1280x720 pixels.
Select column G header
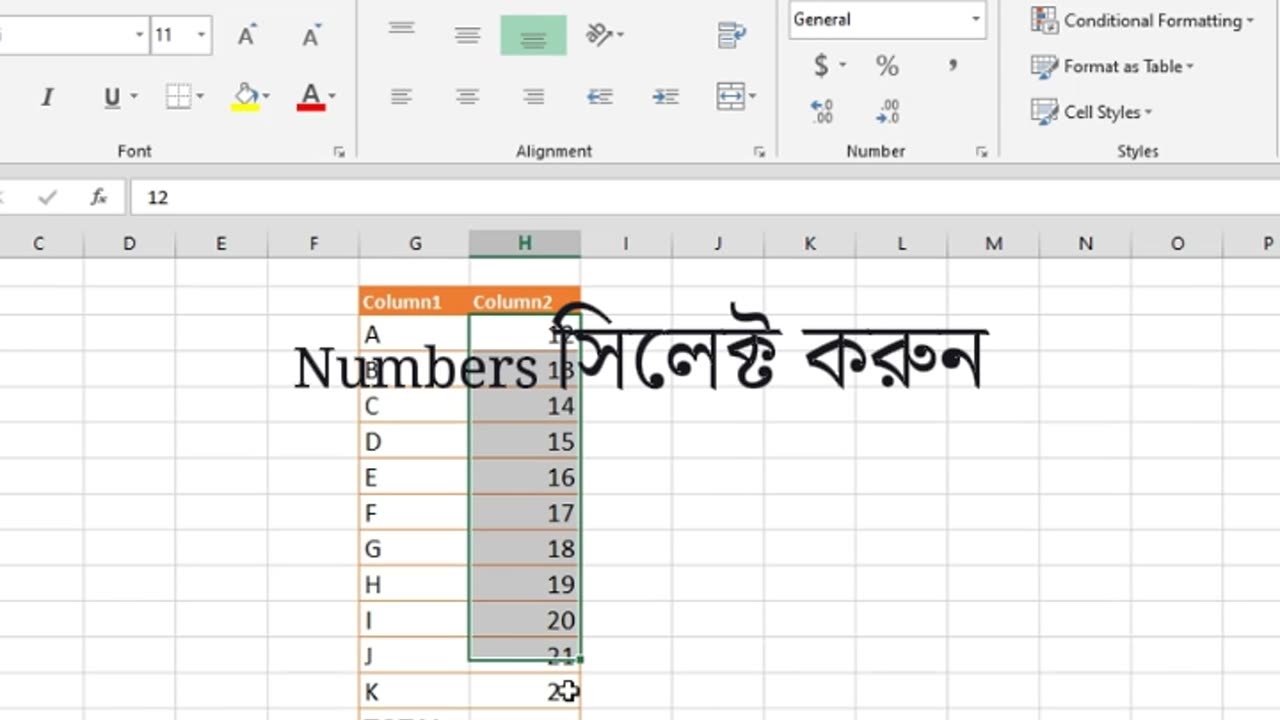pos(415,243)
